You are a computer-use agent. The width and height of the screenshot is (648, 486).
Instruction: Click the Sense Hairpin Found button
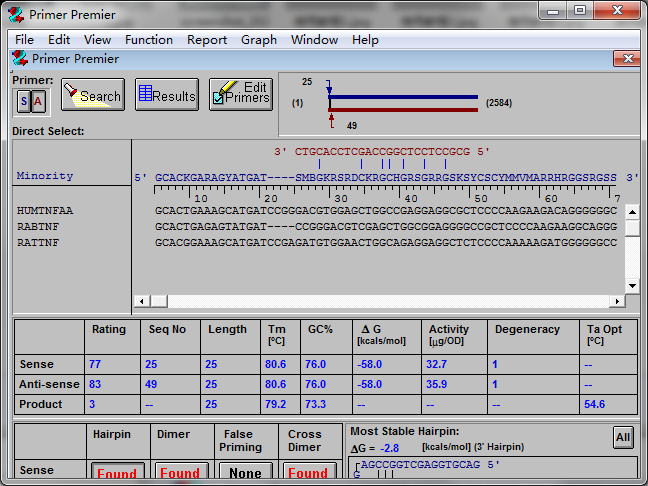tap(117, 473)
